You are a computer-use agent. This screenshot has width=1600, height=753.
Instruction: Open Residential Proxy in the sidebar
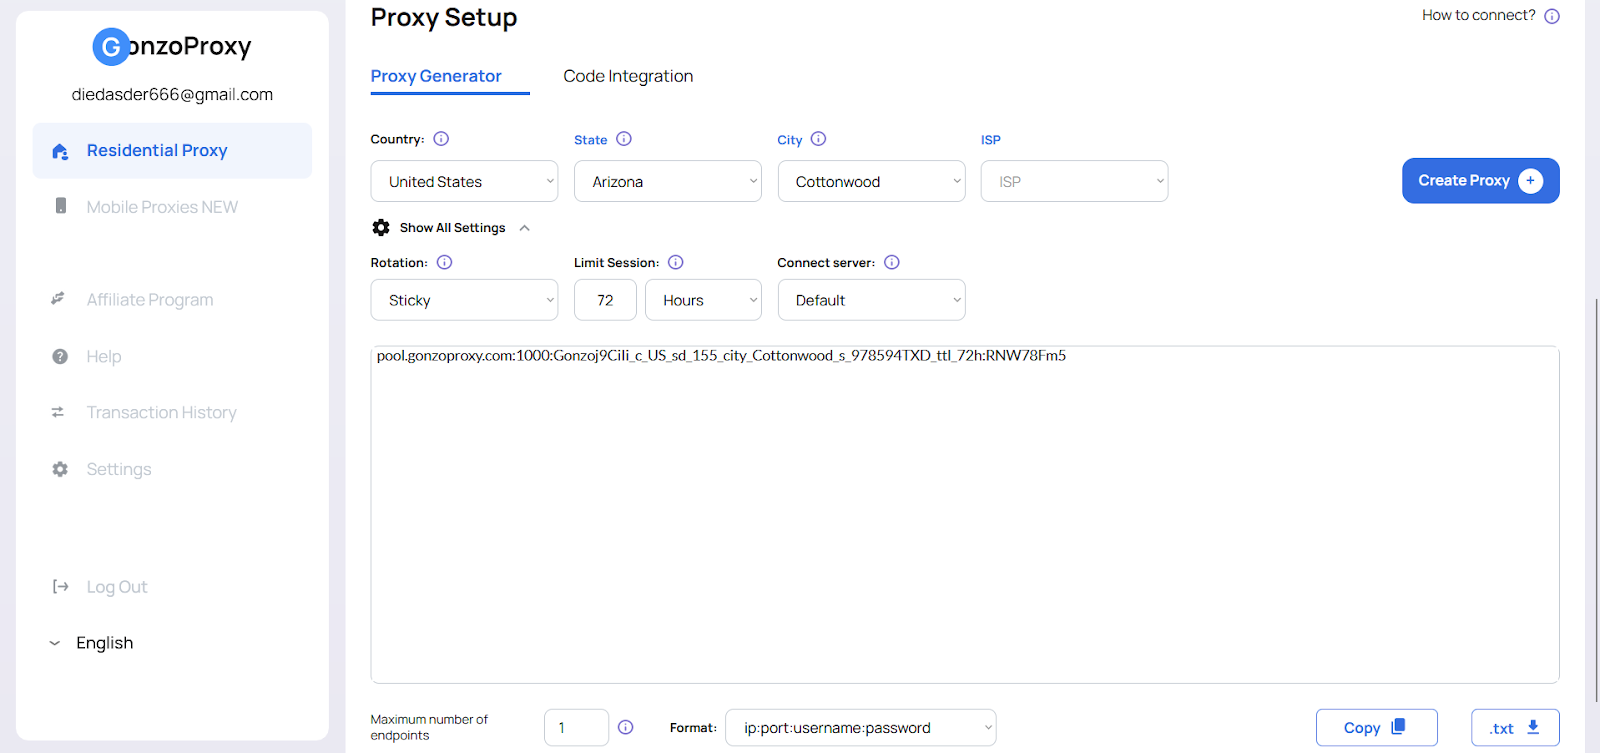tap(172, 151)
